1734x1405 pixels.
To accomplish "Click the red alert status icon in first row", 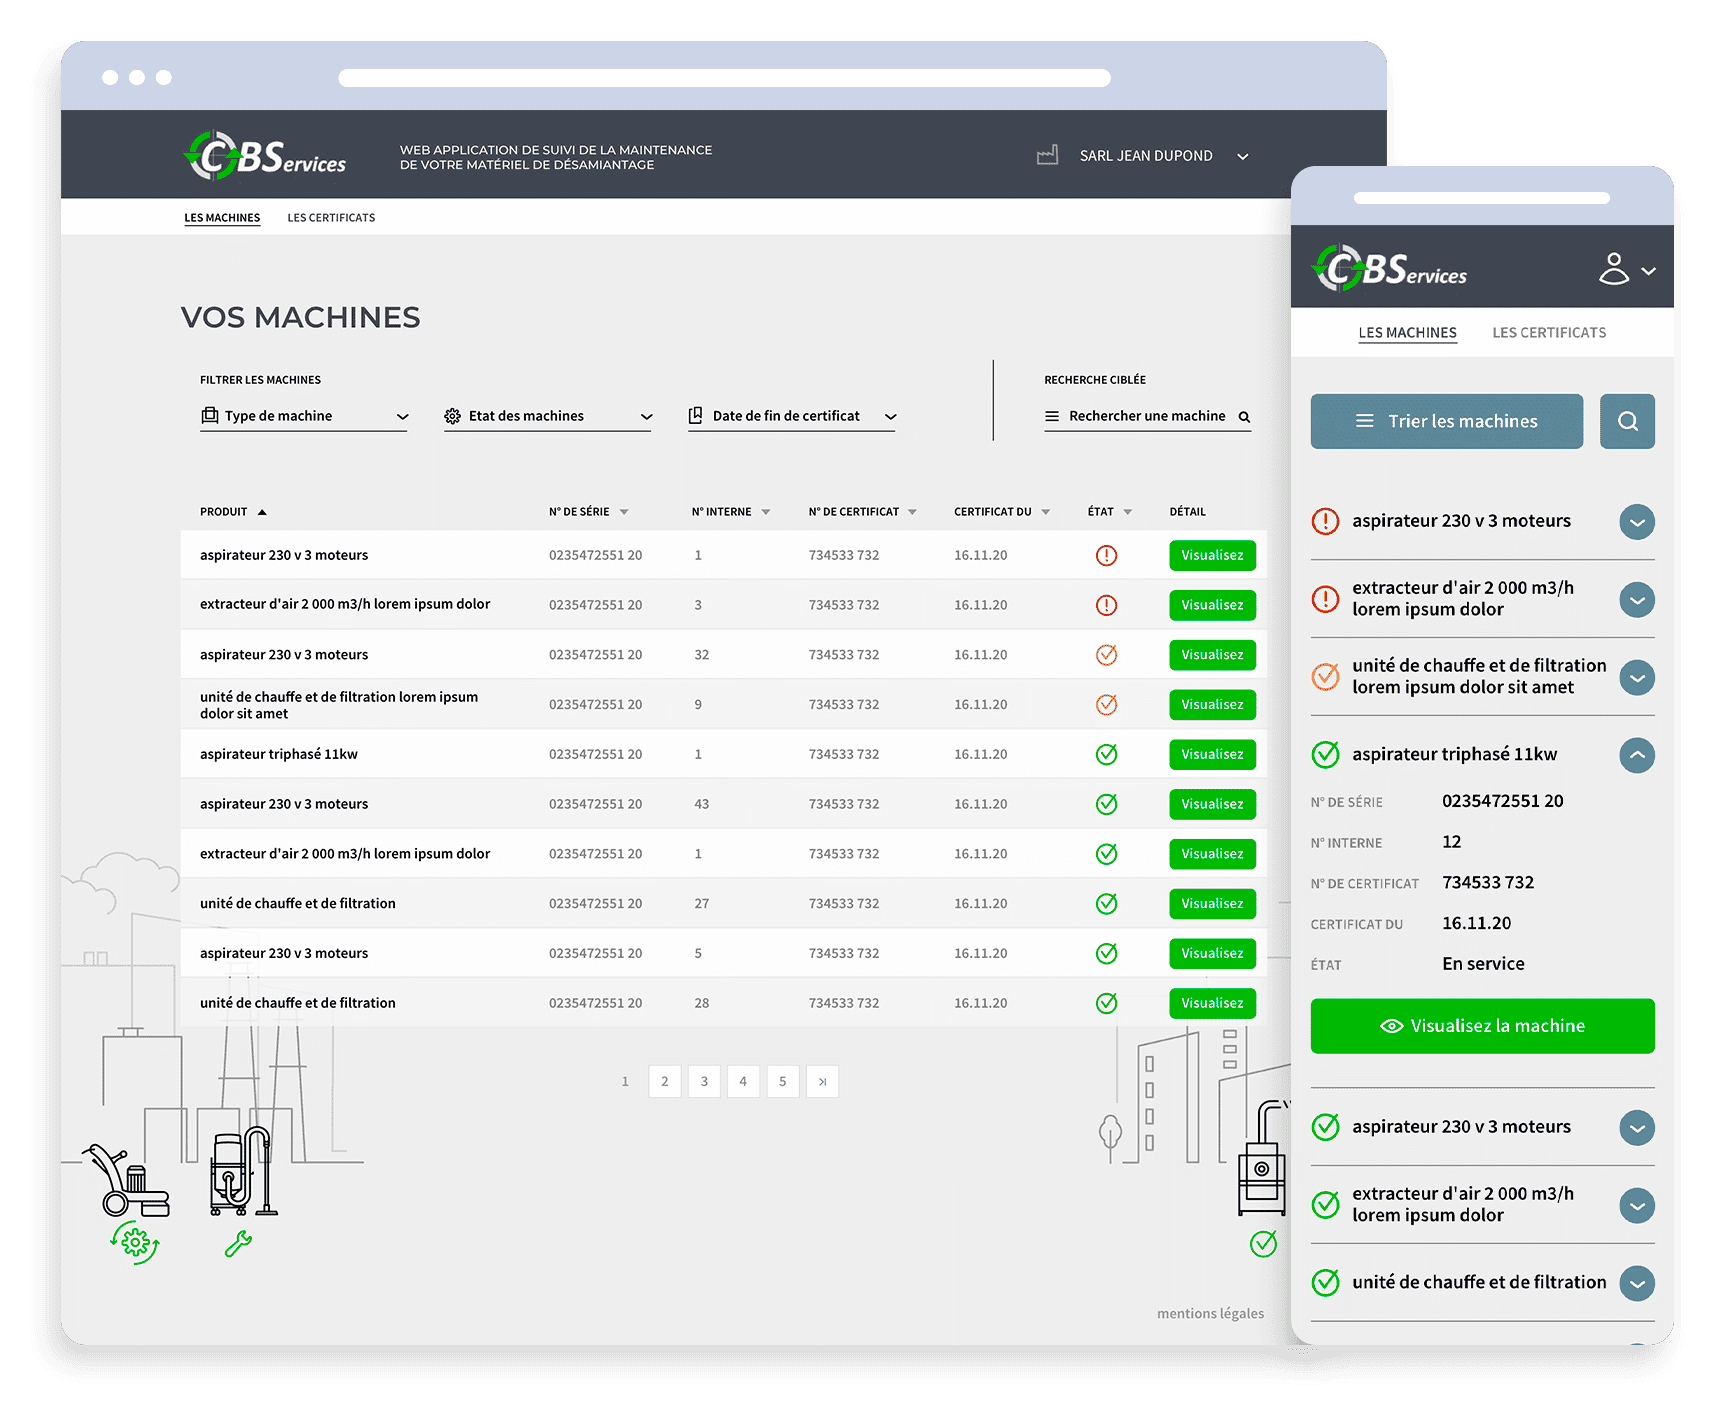I will tap(1106, 555).
